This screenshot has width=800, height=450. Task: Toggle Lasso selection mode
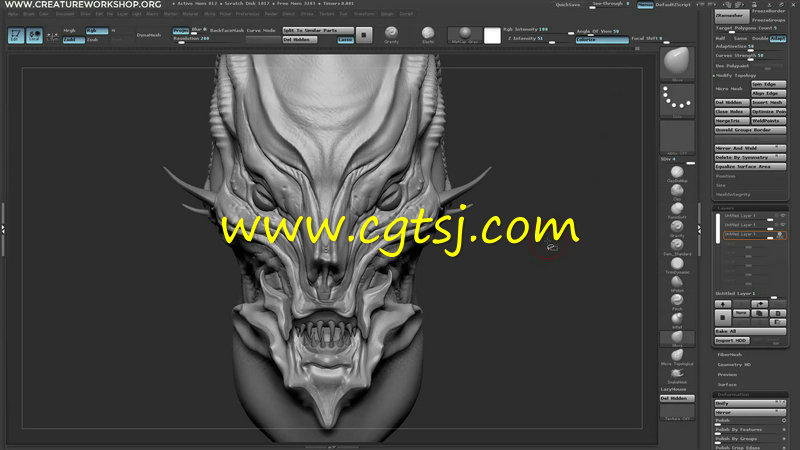pyautogui.click(x=345, y=40)
